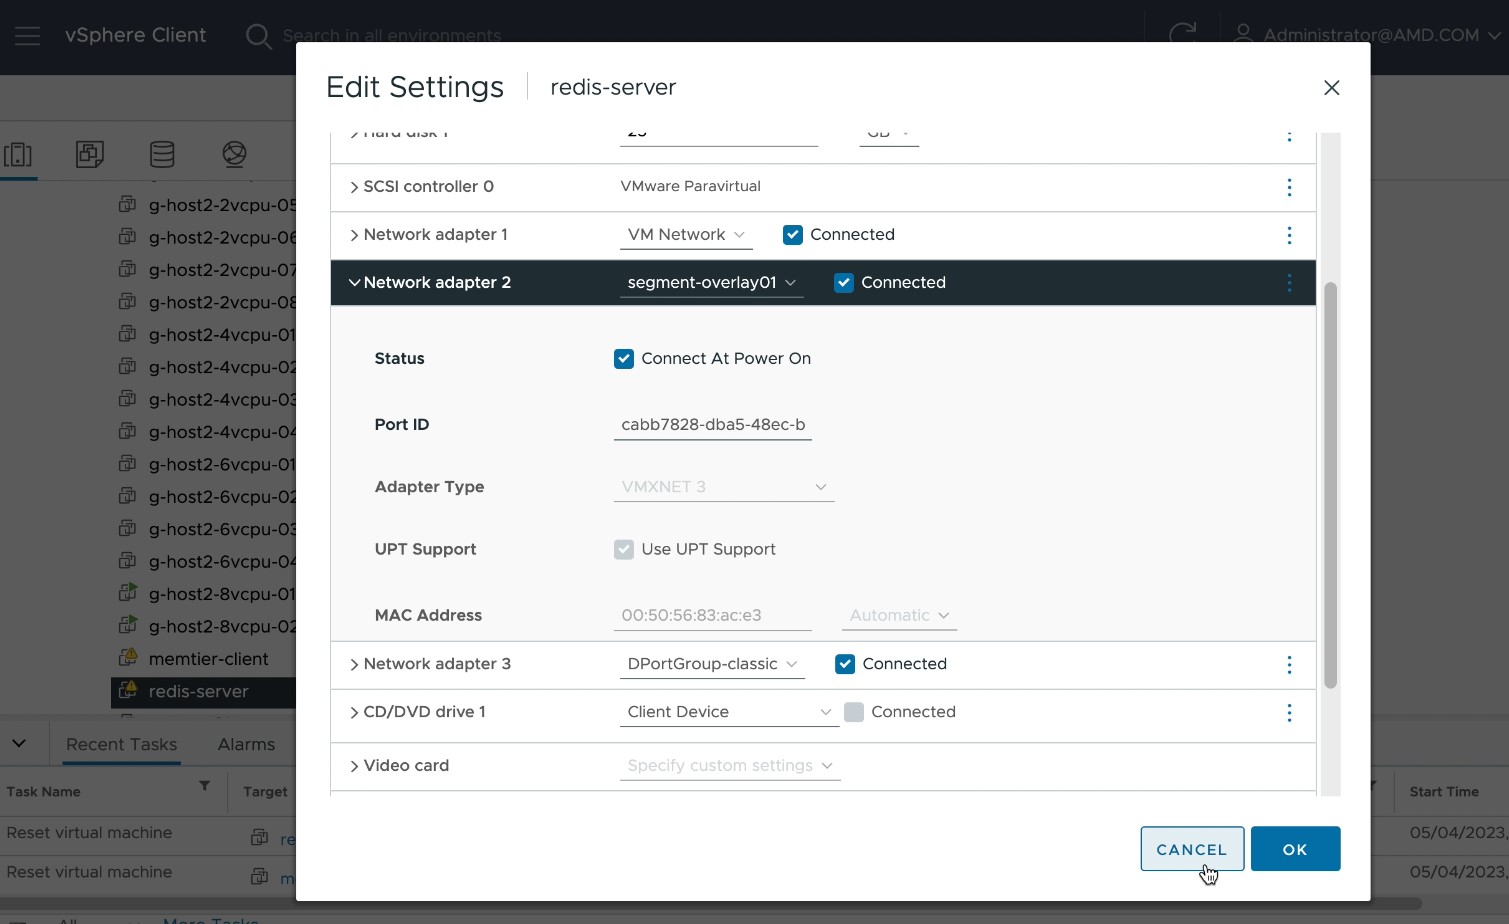Switch to the Alarms tab
Screen dimensions: 1509x924
[x=246, y=745]
